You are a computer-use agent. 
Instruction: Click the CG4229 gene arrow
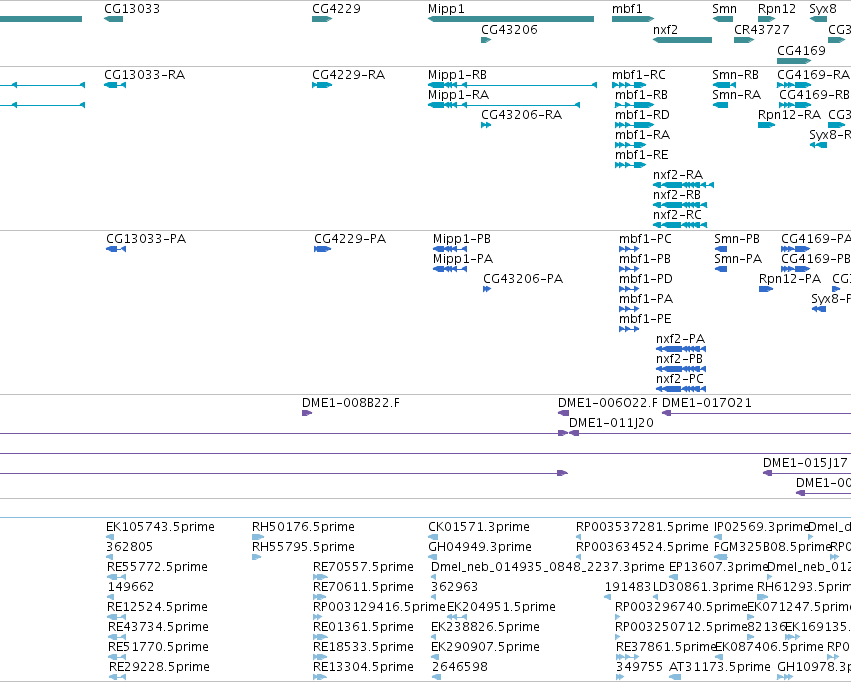322,19
